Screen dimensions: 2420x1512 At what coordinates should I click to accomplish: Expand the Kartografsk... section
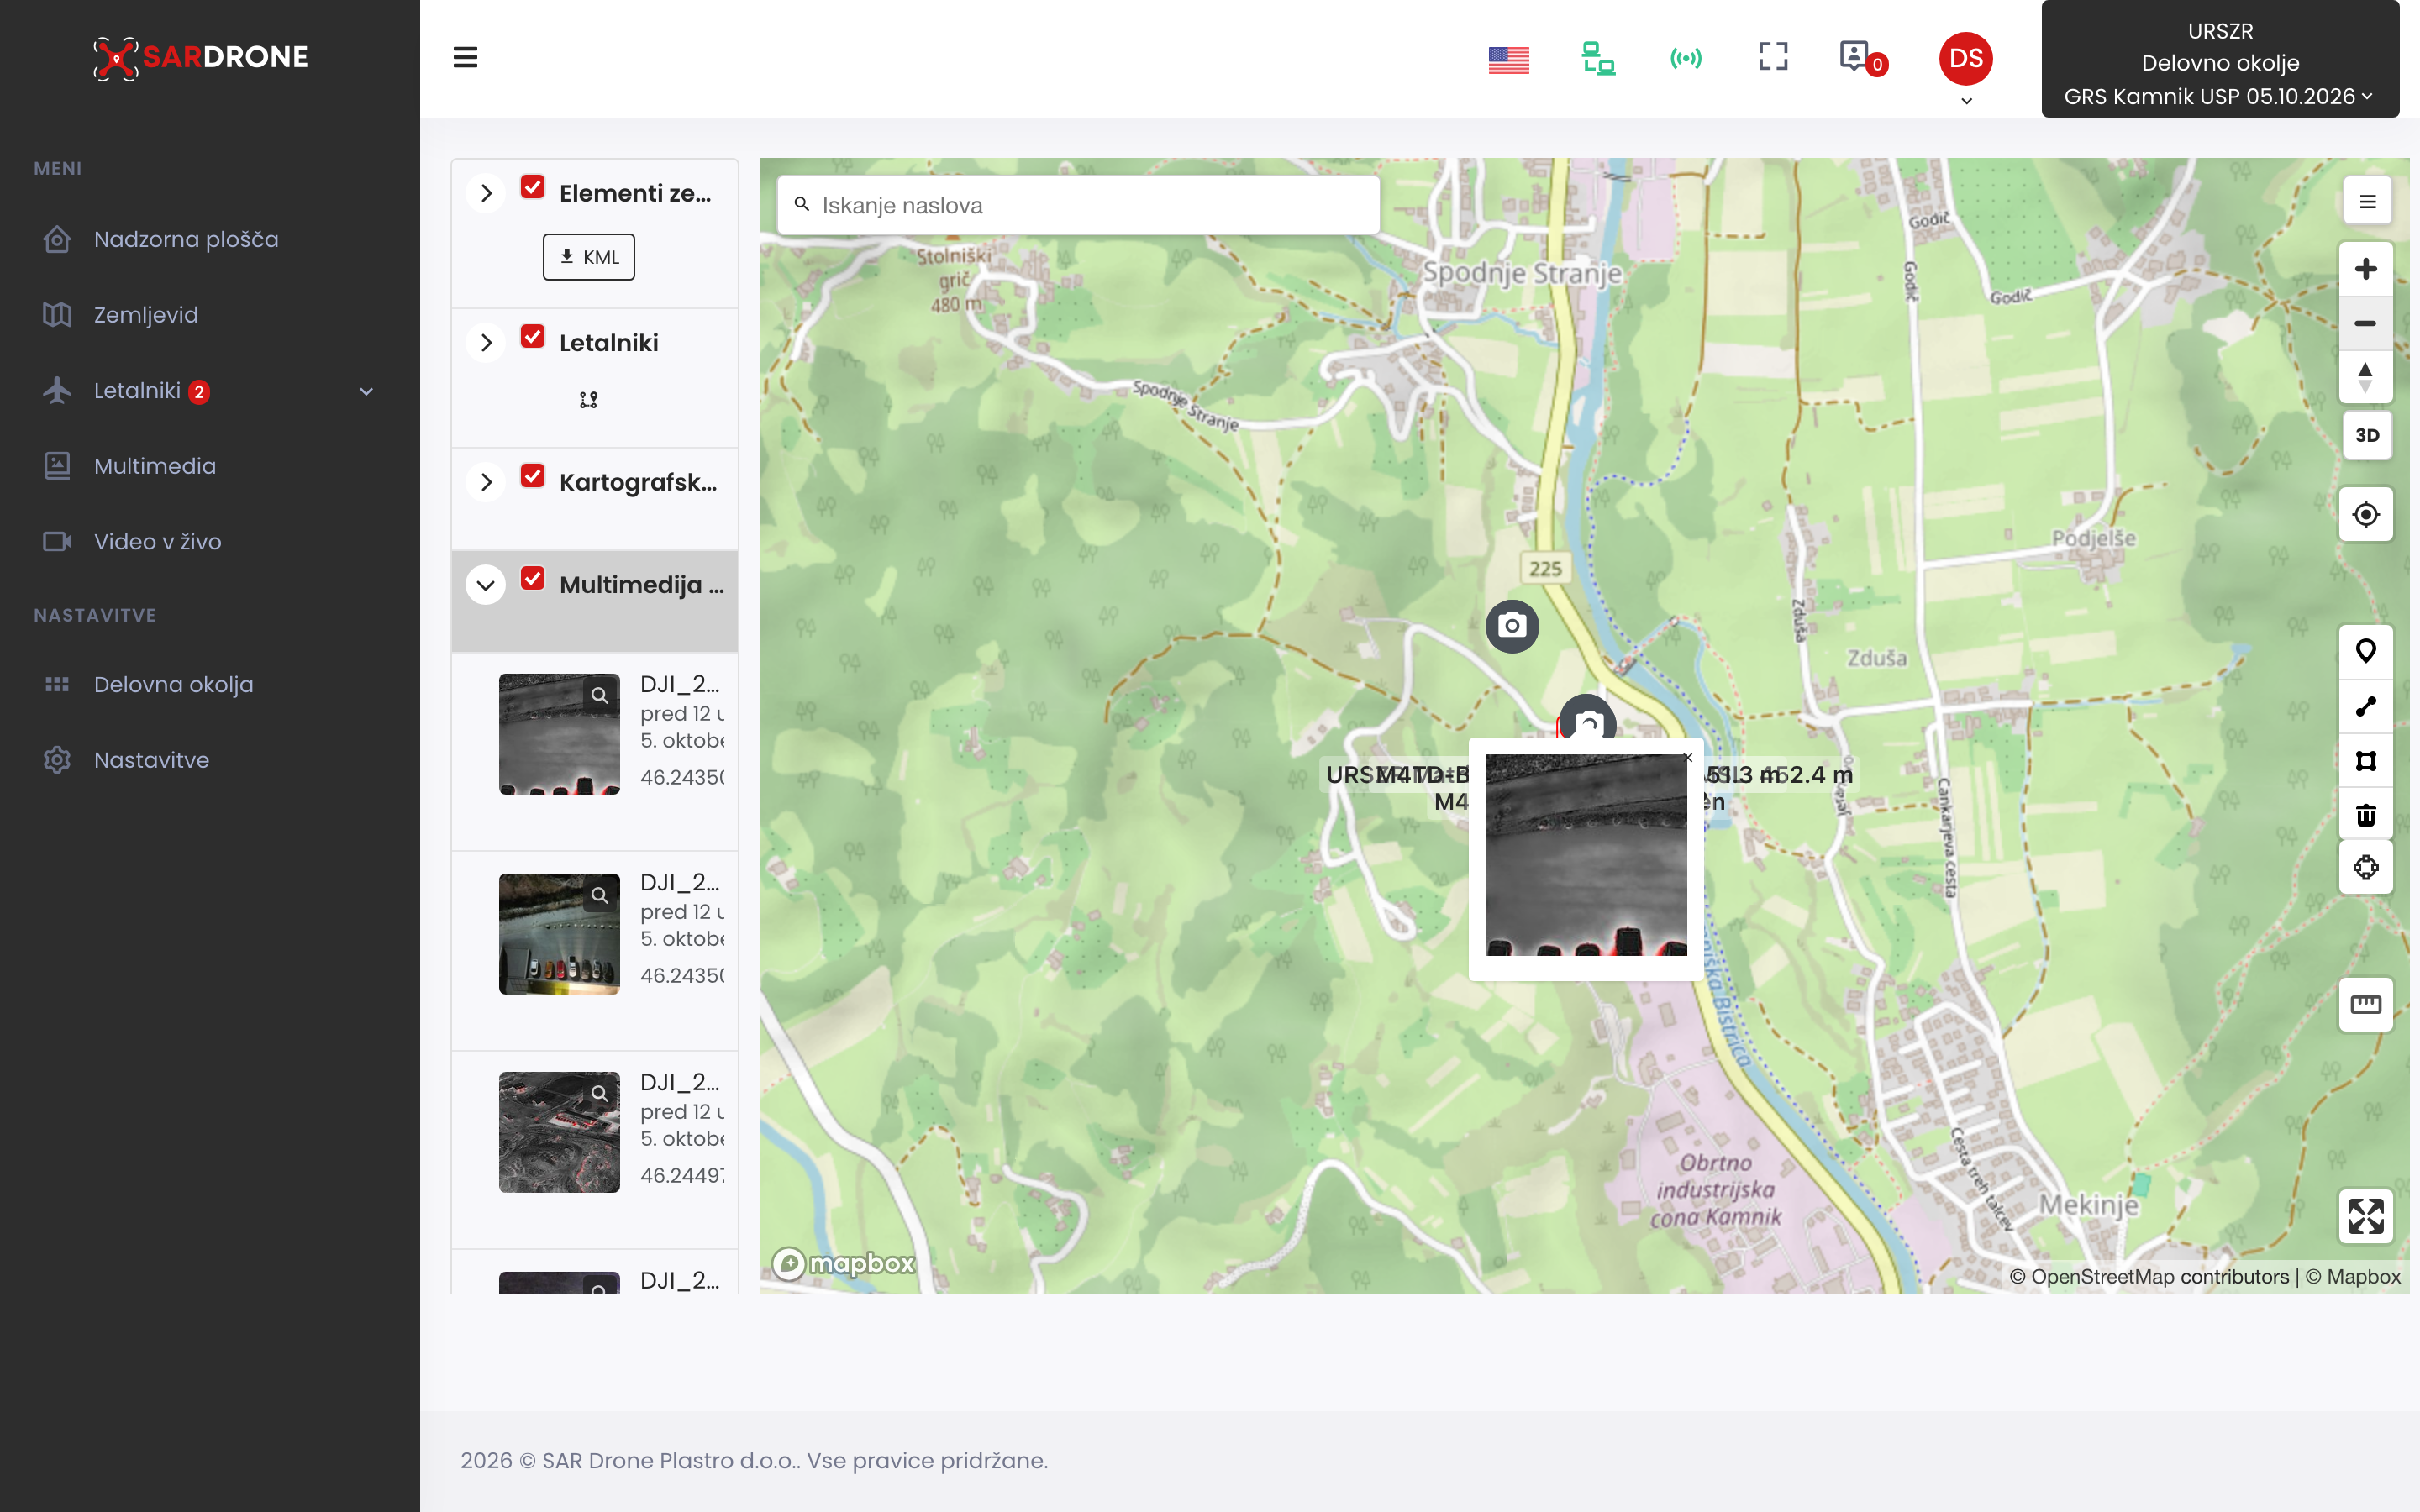486,482
